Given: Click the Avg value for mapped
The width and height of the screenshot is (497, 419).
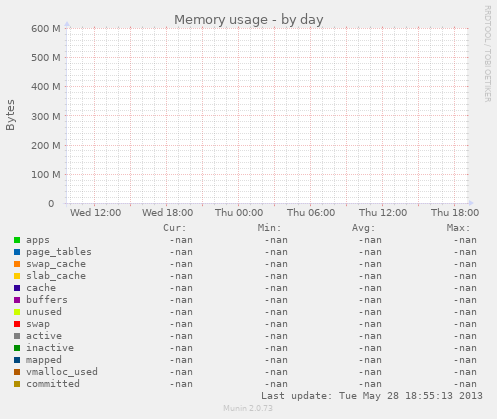Looking at the screenshot, I should [x=370, y=360].
